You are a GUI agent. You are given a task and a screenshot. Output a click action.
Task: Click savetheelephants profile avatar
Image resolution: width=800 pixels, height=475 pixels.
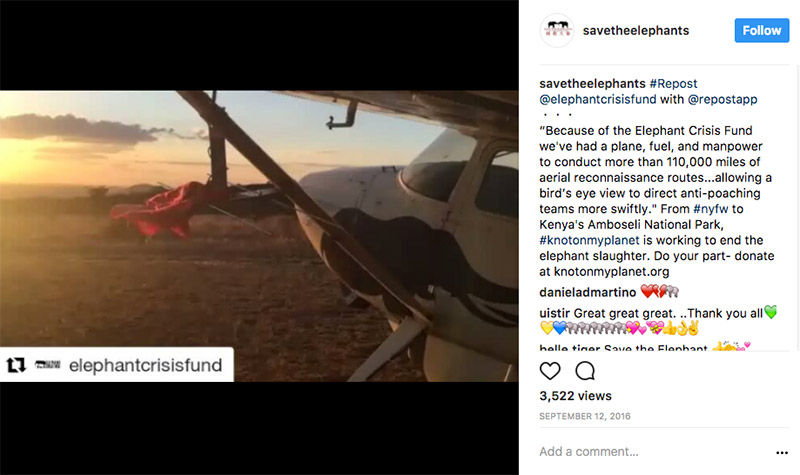pyautogui.click(x=555, y=30)
